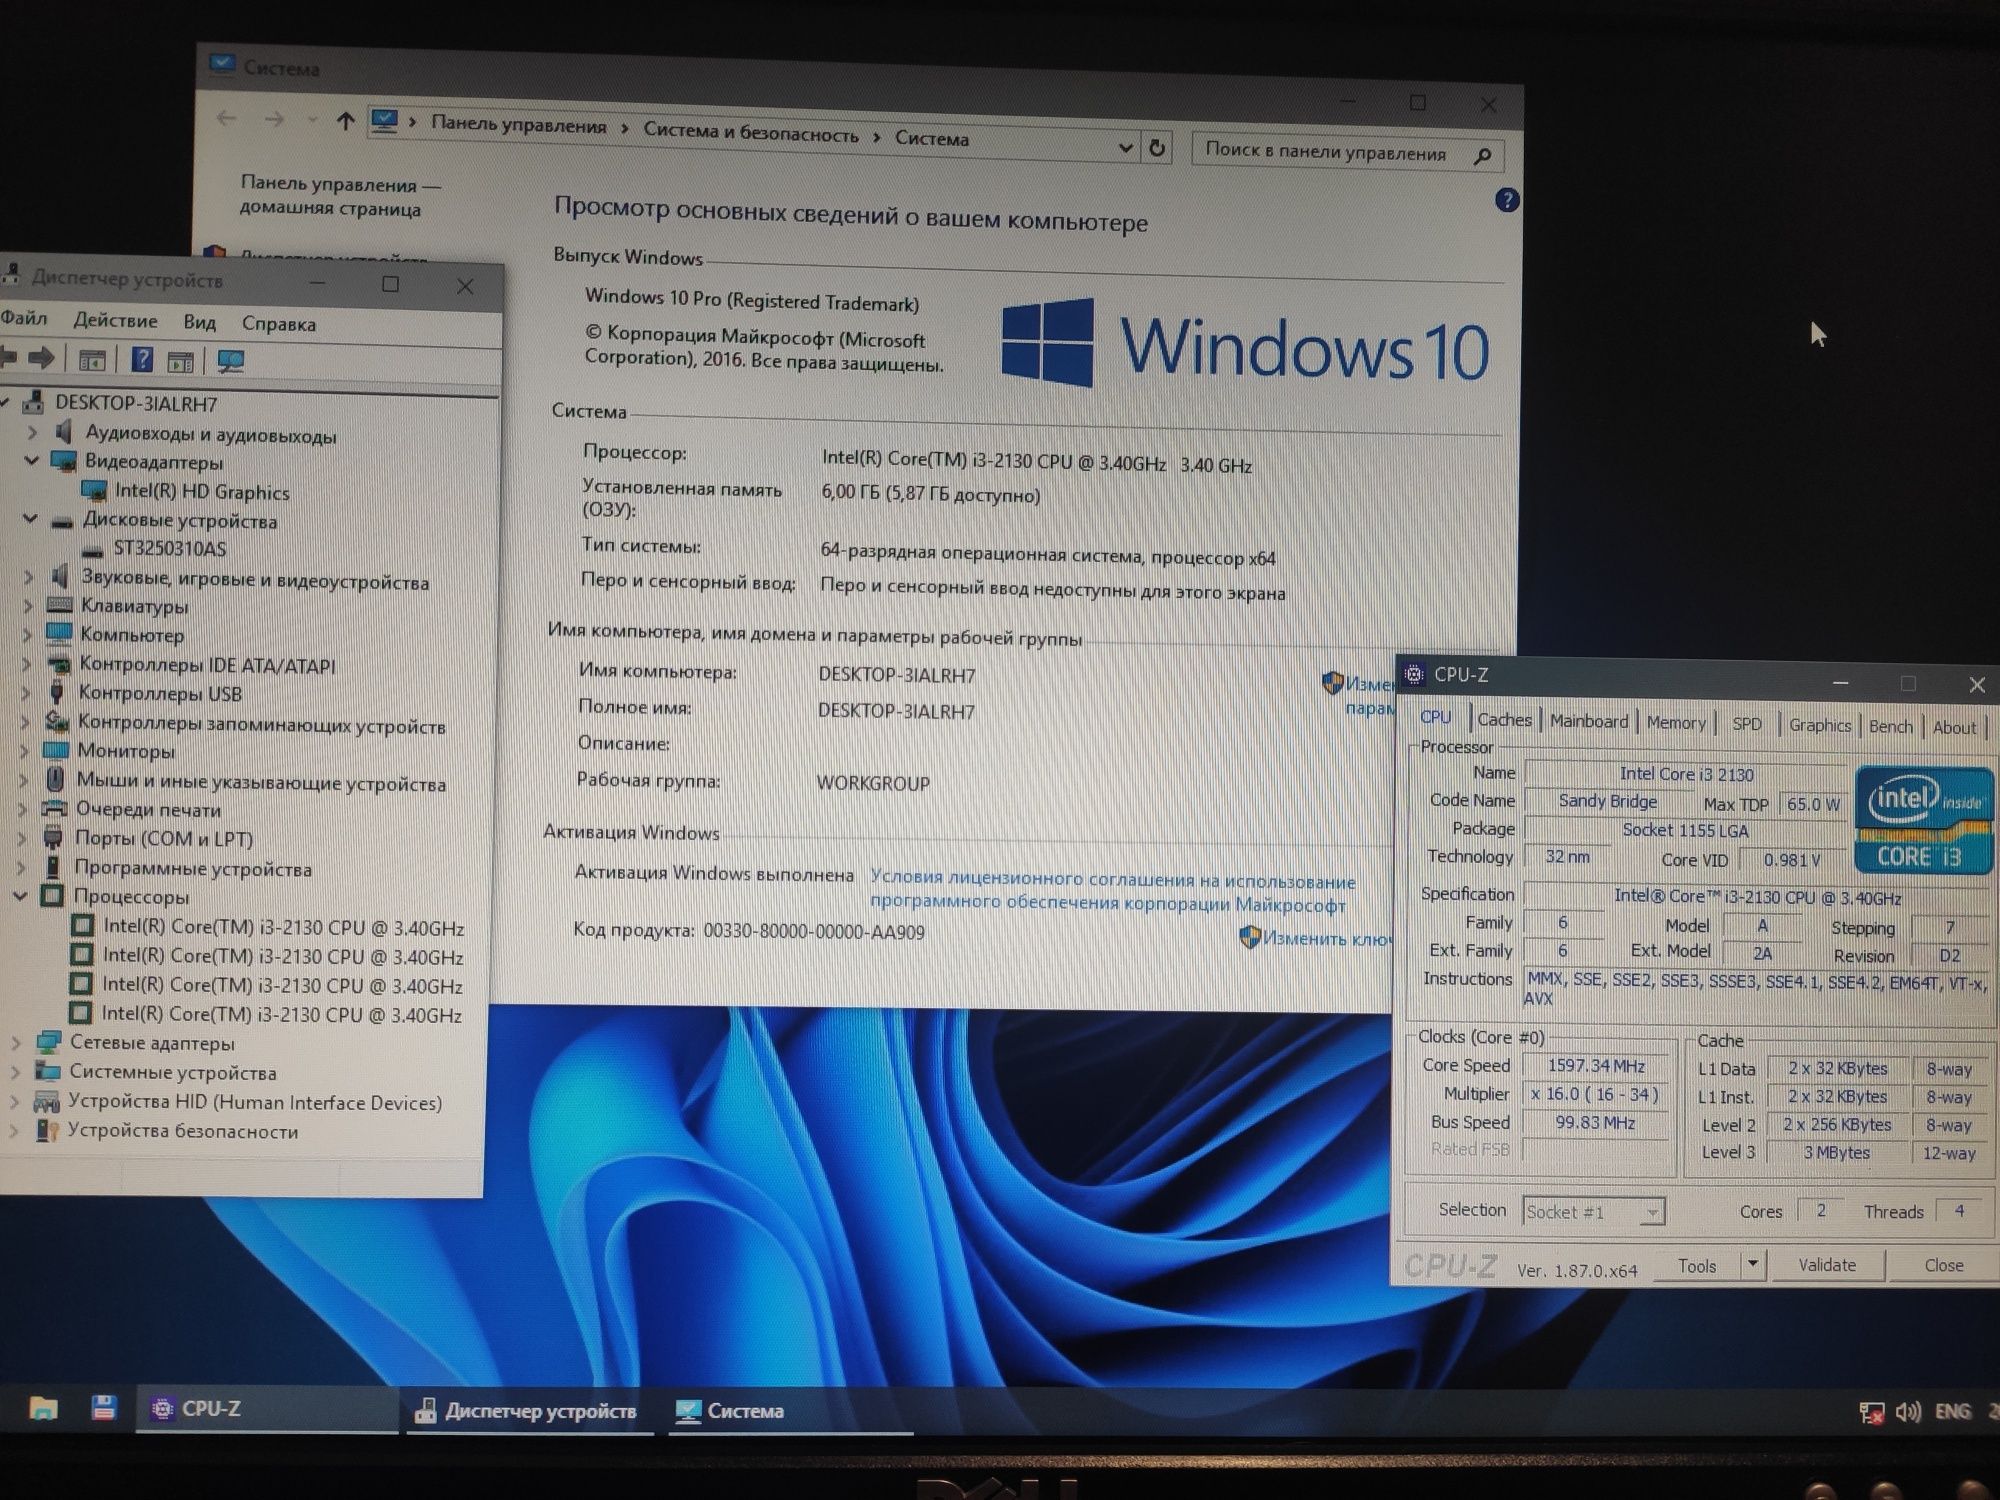Switch to the Mainboard tab in CPU-Z
This screenshot has height=1500, width=2000.
(x=1589, y=721)
